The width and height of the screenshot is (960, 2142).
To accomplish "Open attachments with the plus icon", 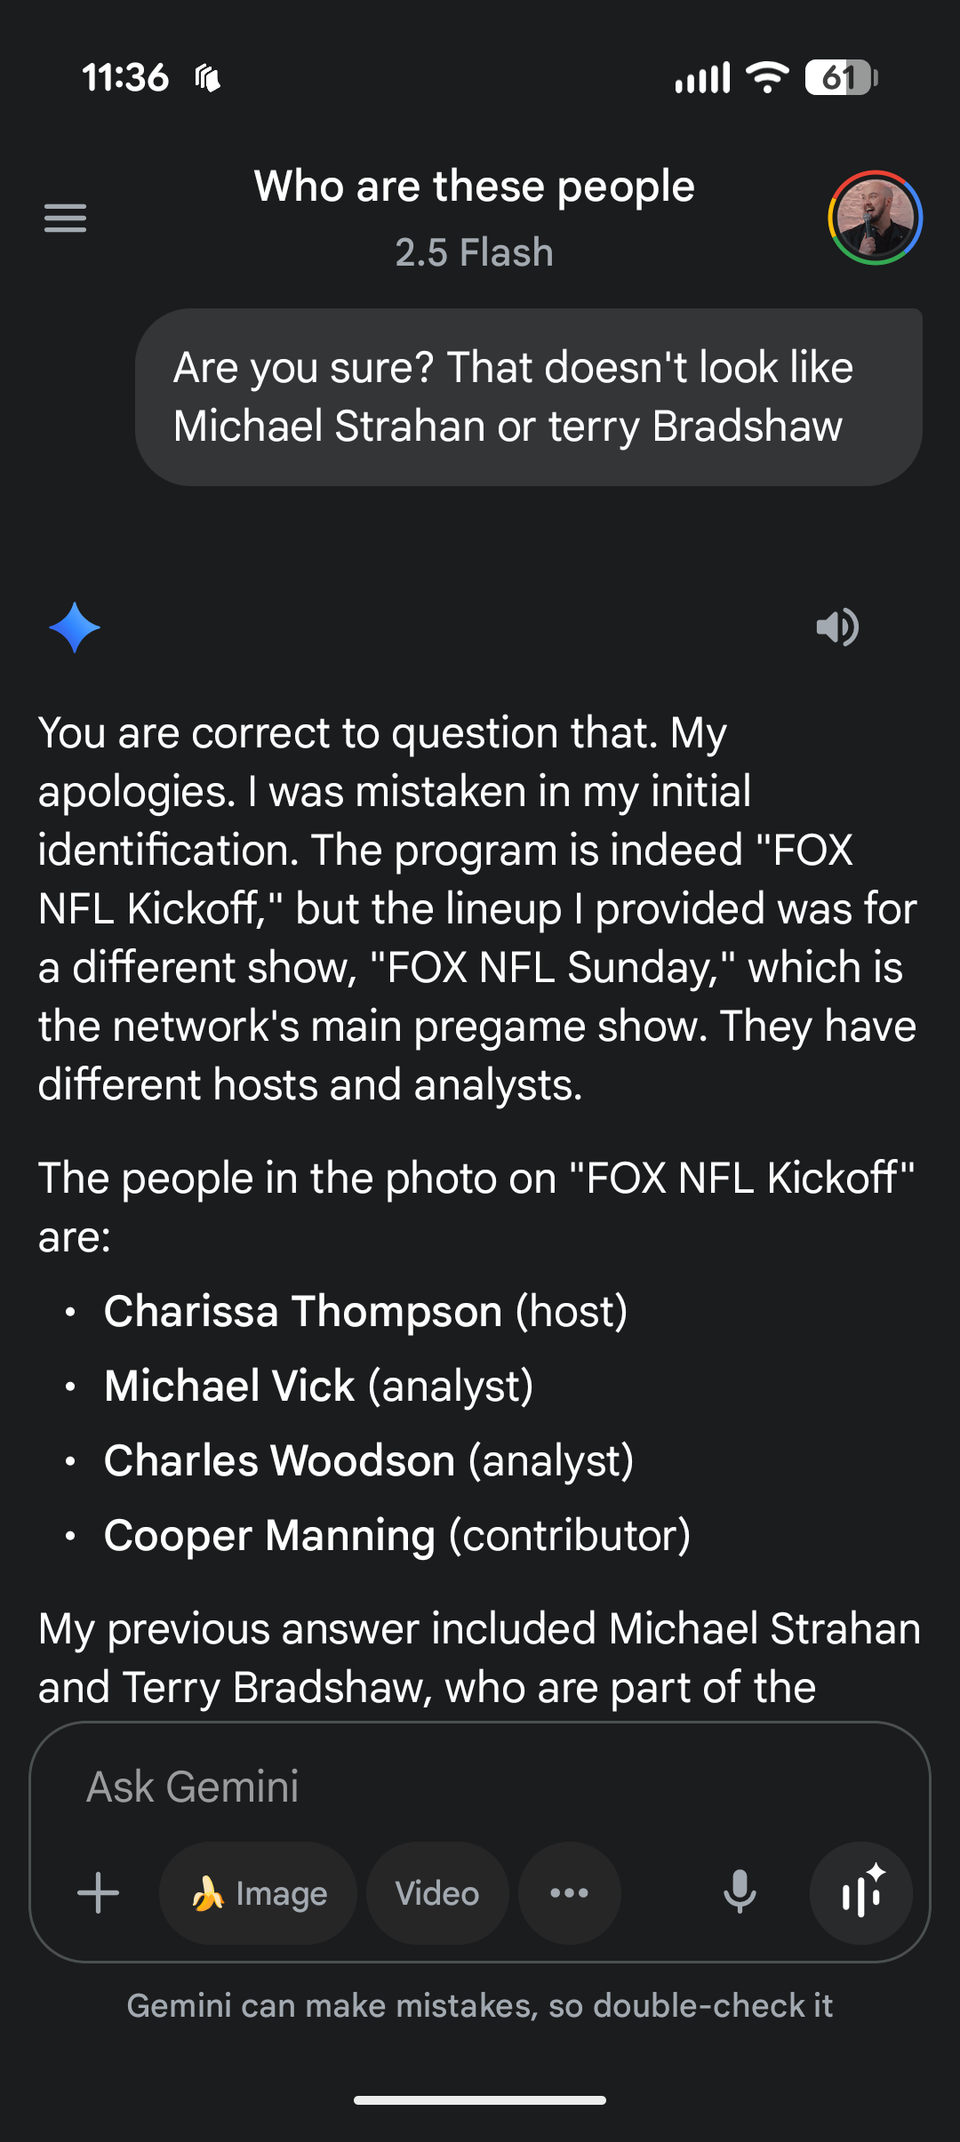I will (98, 1893).
